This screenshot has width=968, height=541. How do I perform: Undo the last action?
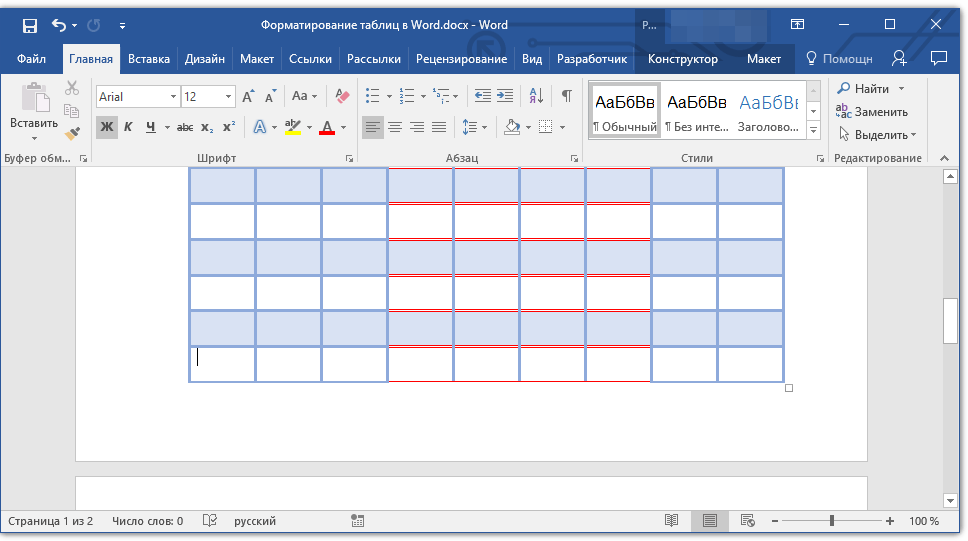(x=59, y=25)
